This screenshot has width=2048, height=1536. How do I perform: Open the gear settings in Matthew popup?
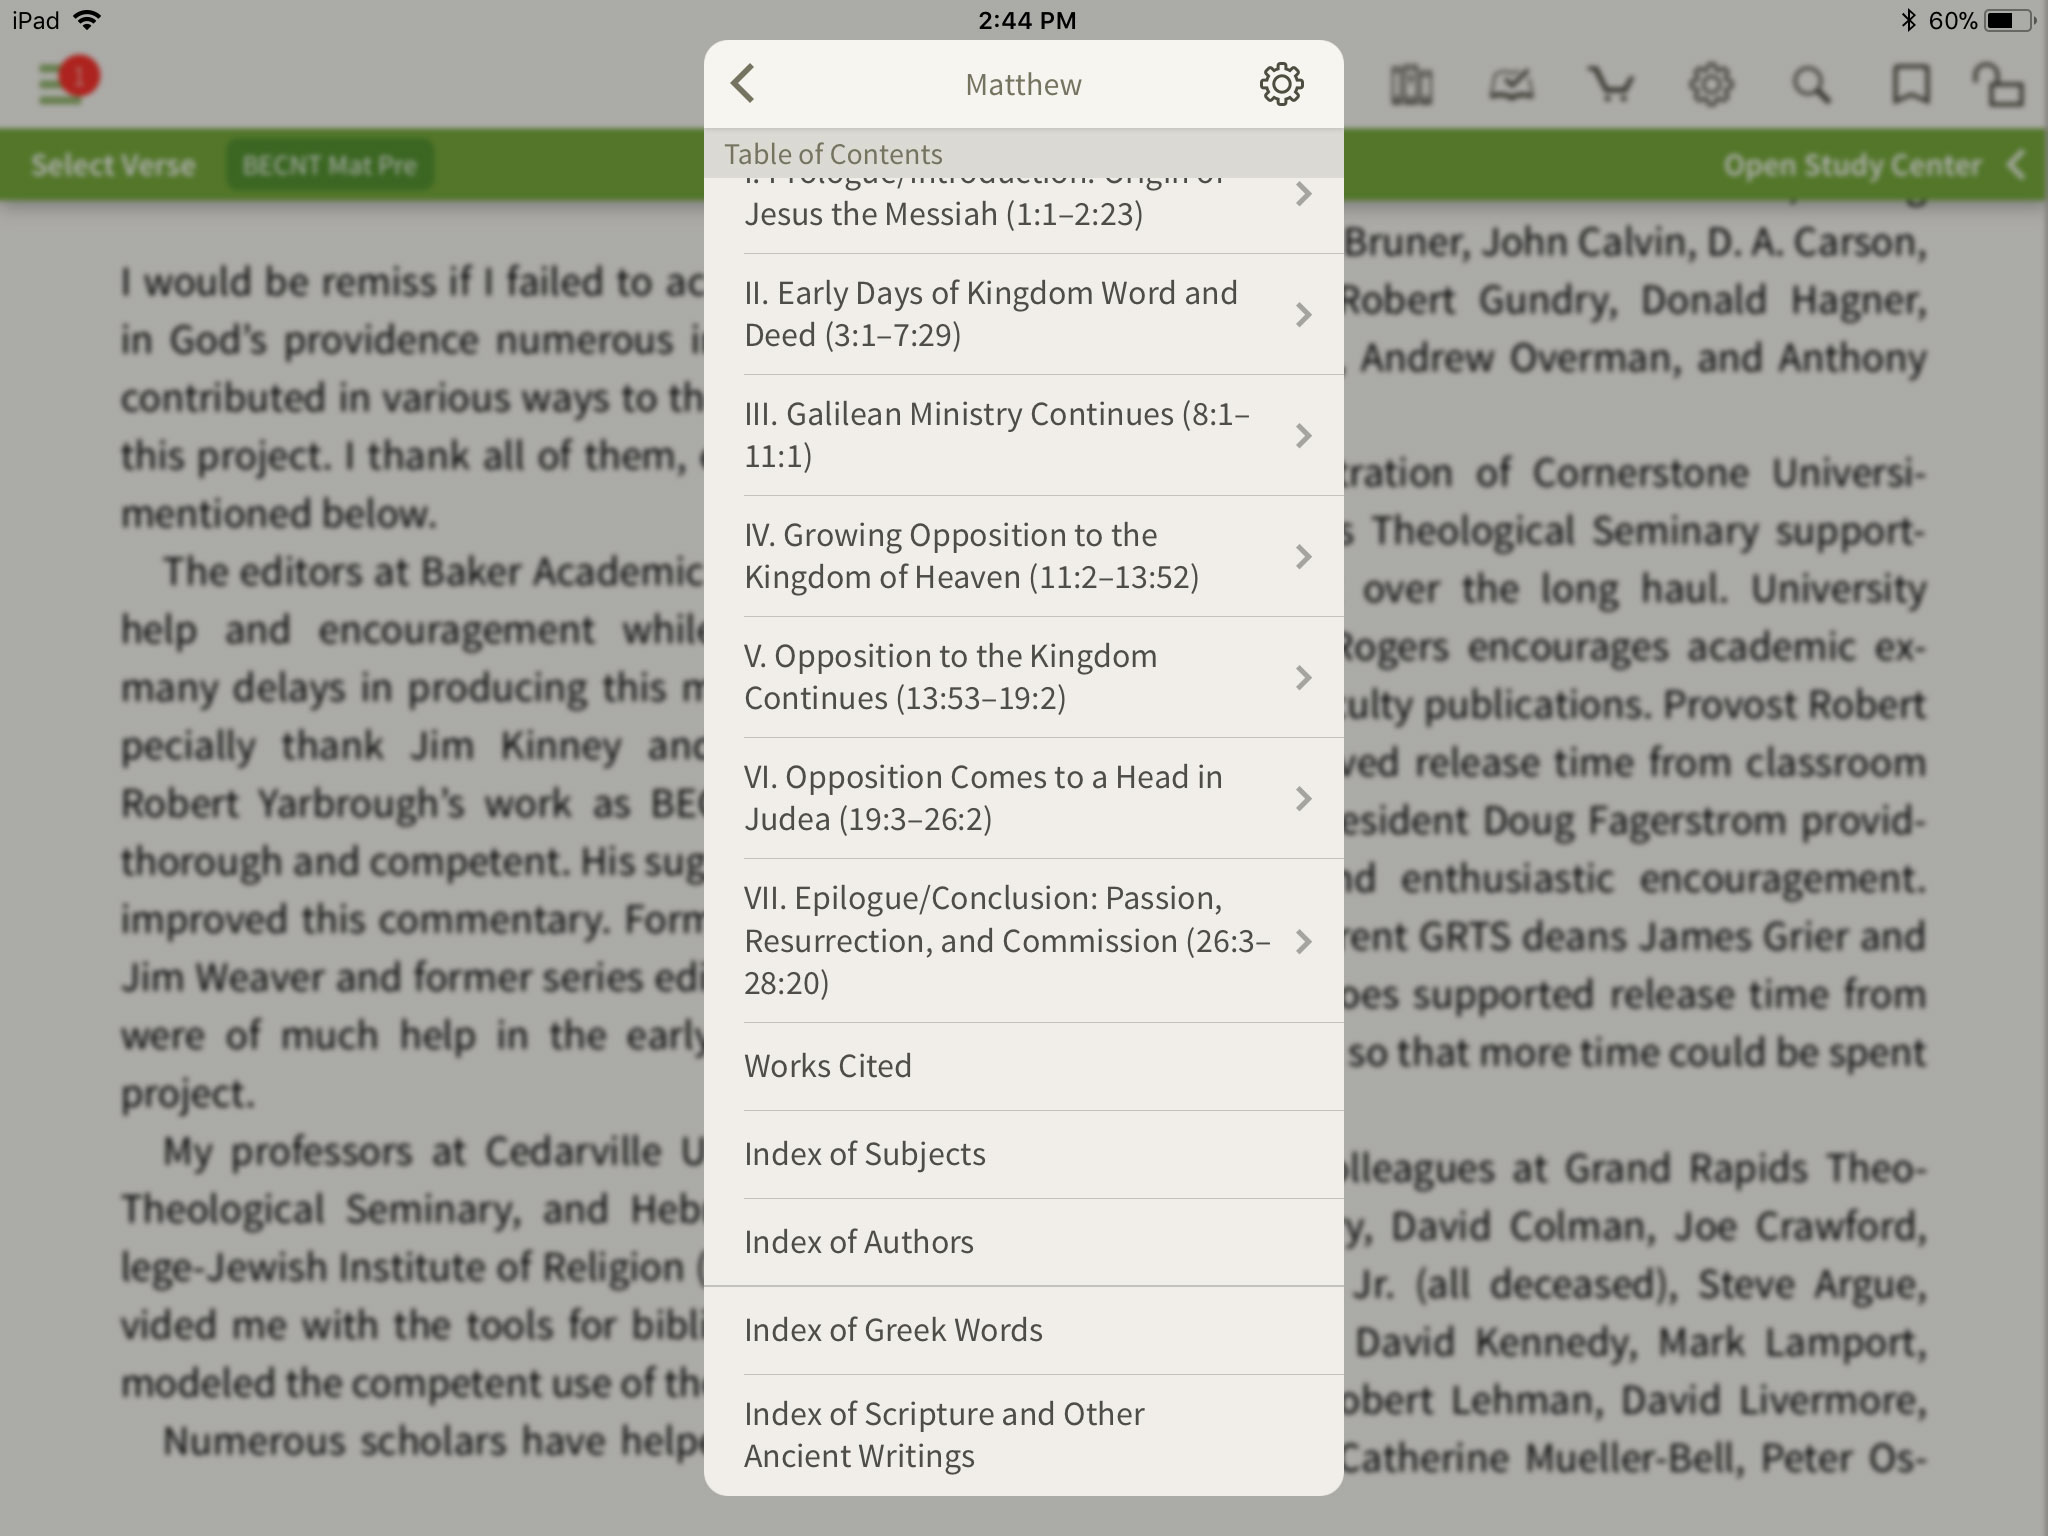click(x=1281, y=84)
